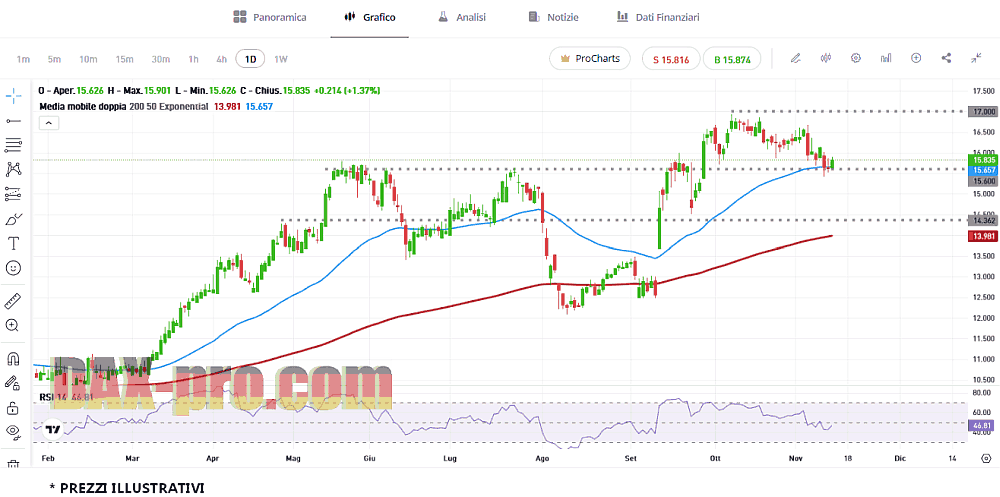Select the 1m timeframe
This screenshot has width=1000, height=497.
click(x=23, y=59)
